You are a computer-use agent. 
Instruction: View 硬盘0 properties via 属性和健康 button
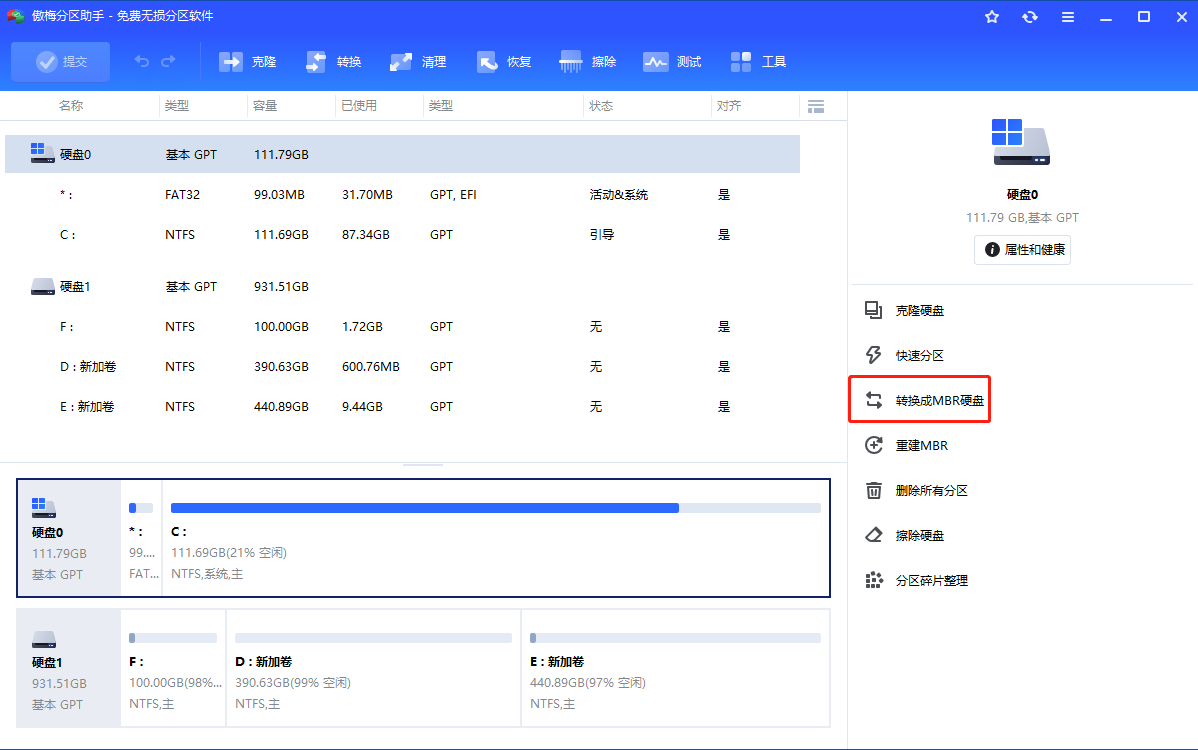(1022, 250)
